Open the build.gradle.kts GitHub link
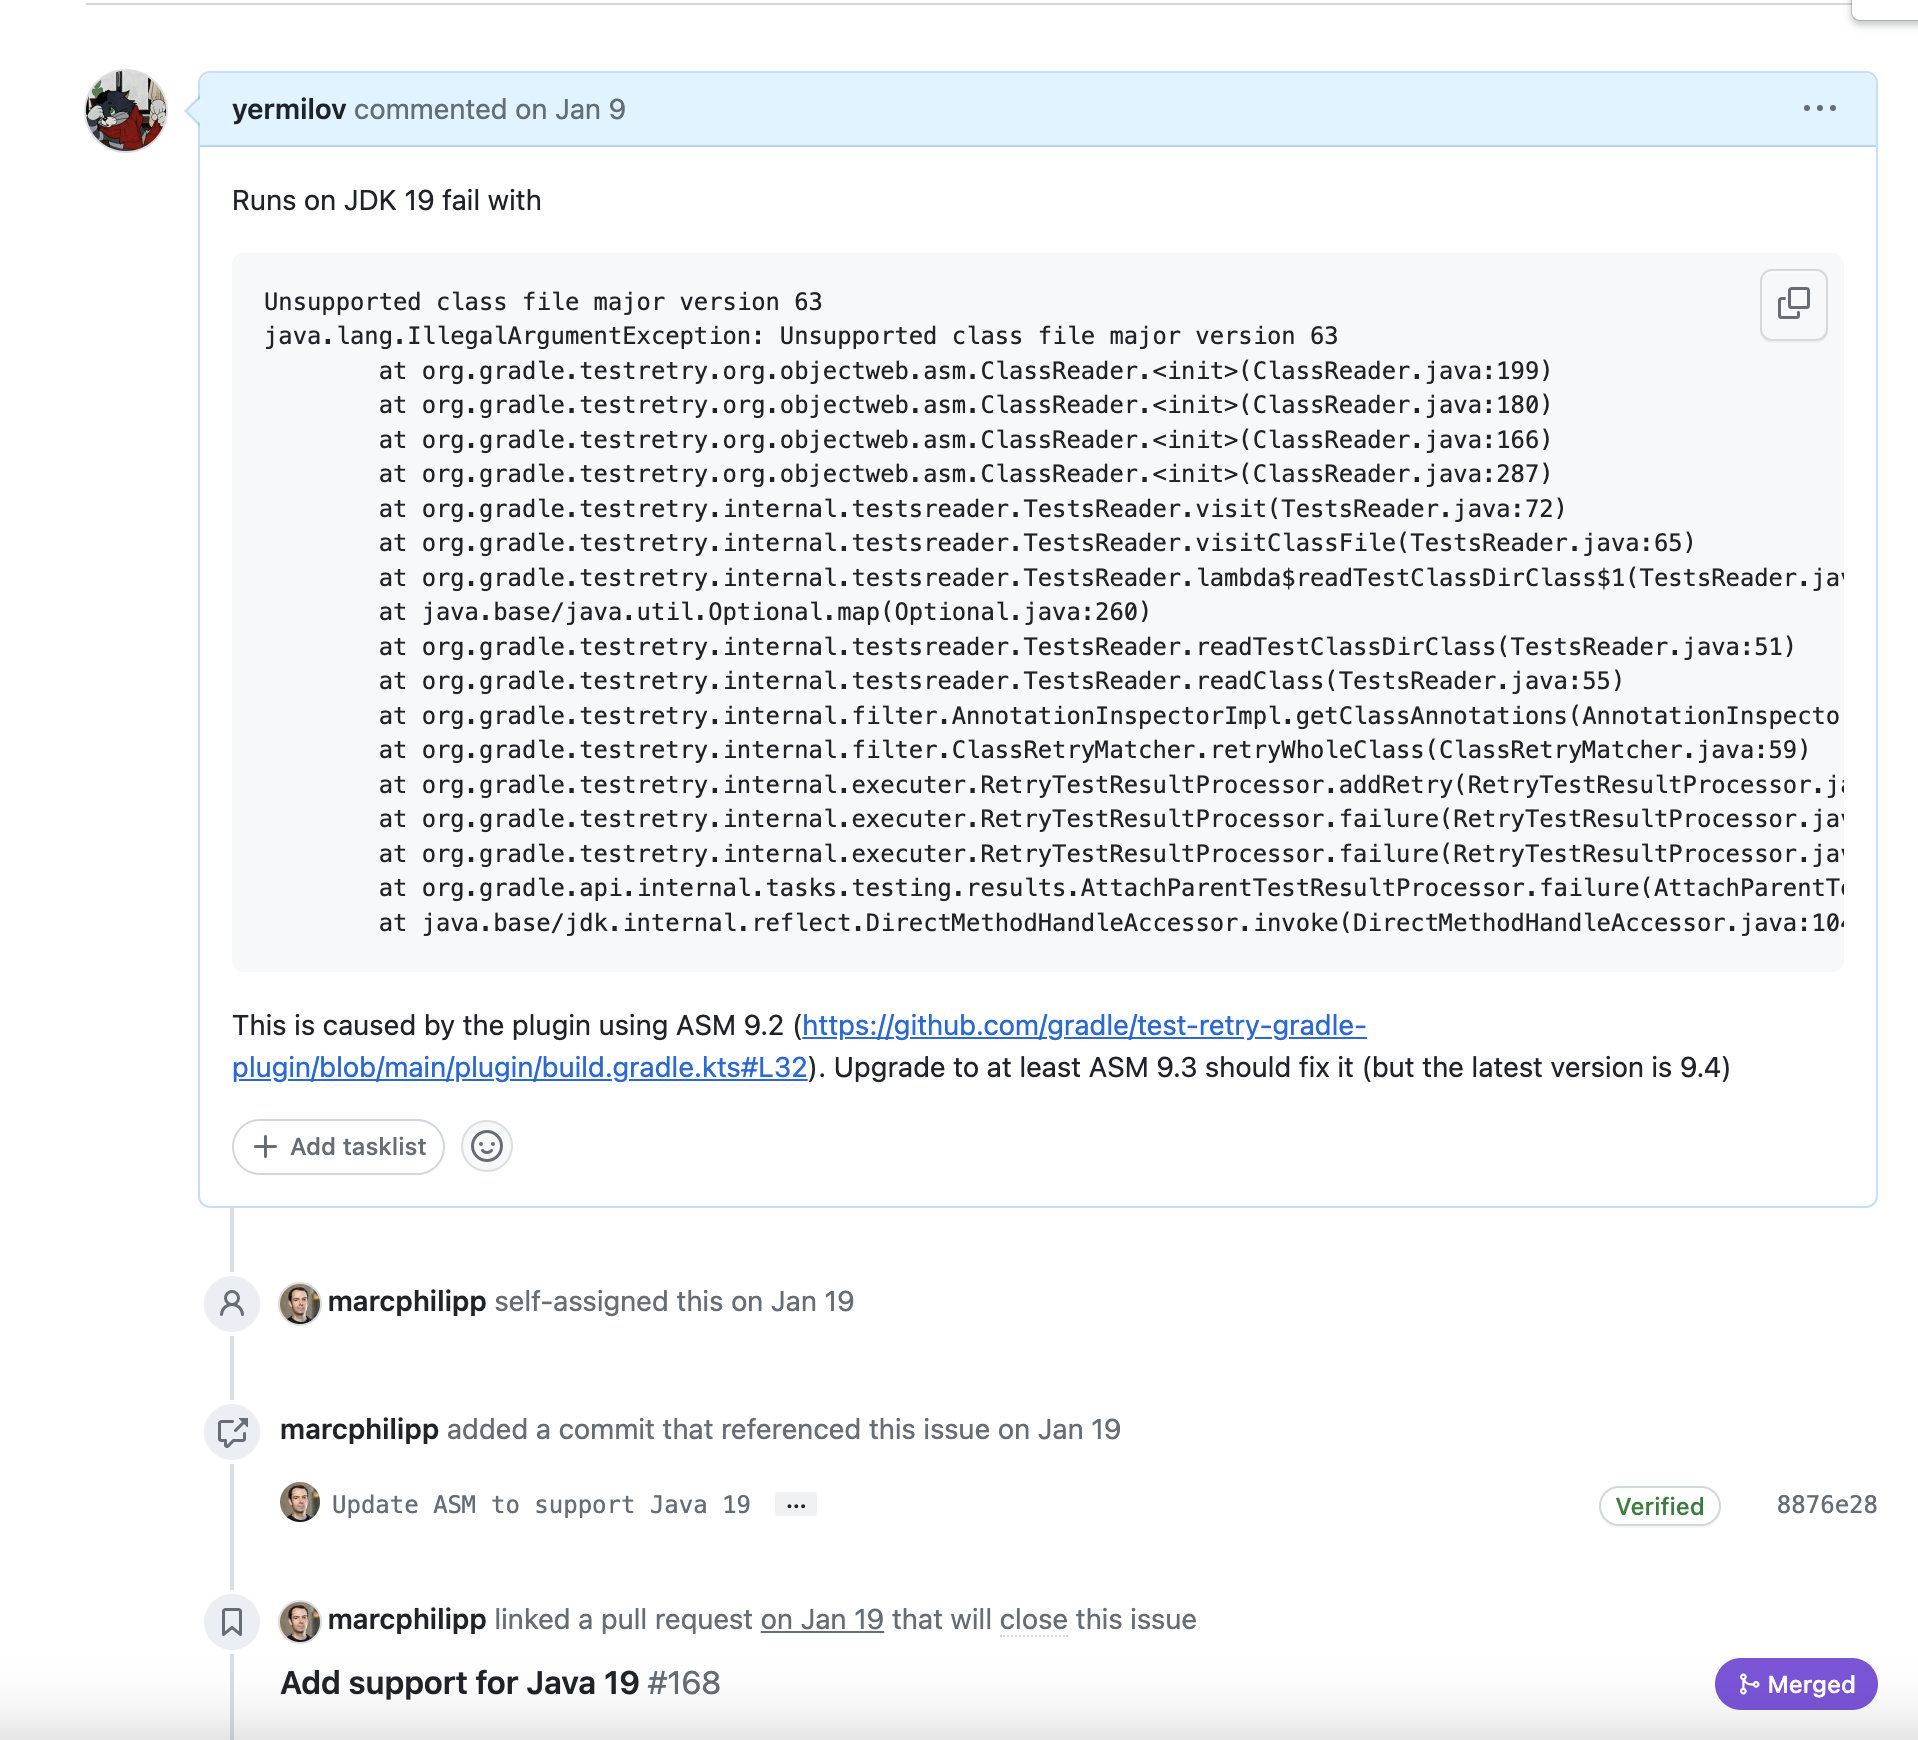 799,1046
